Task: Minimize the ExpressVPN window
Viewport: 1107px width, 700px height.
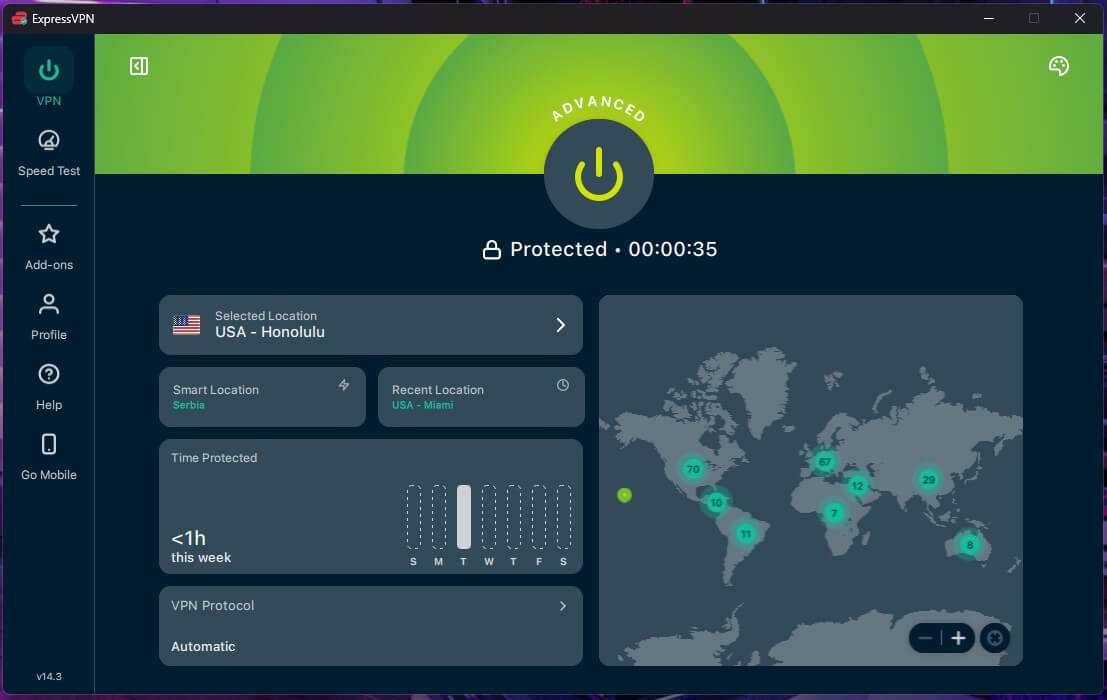Action: [988, 18]
